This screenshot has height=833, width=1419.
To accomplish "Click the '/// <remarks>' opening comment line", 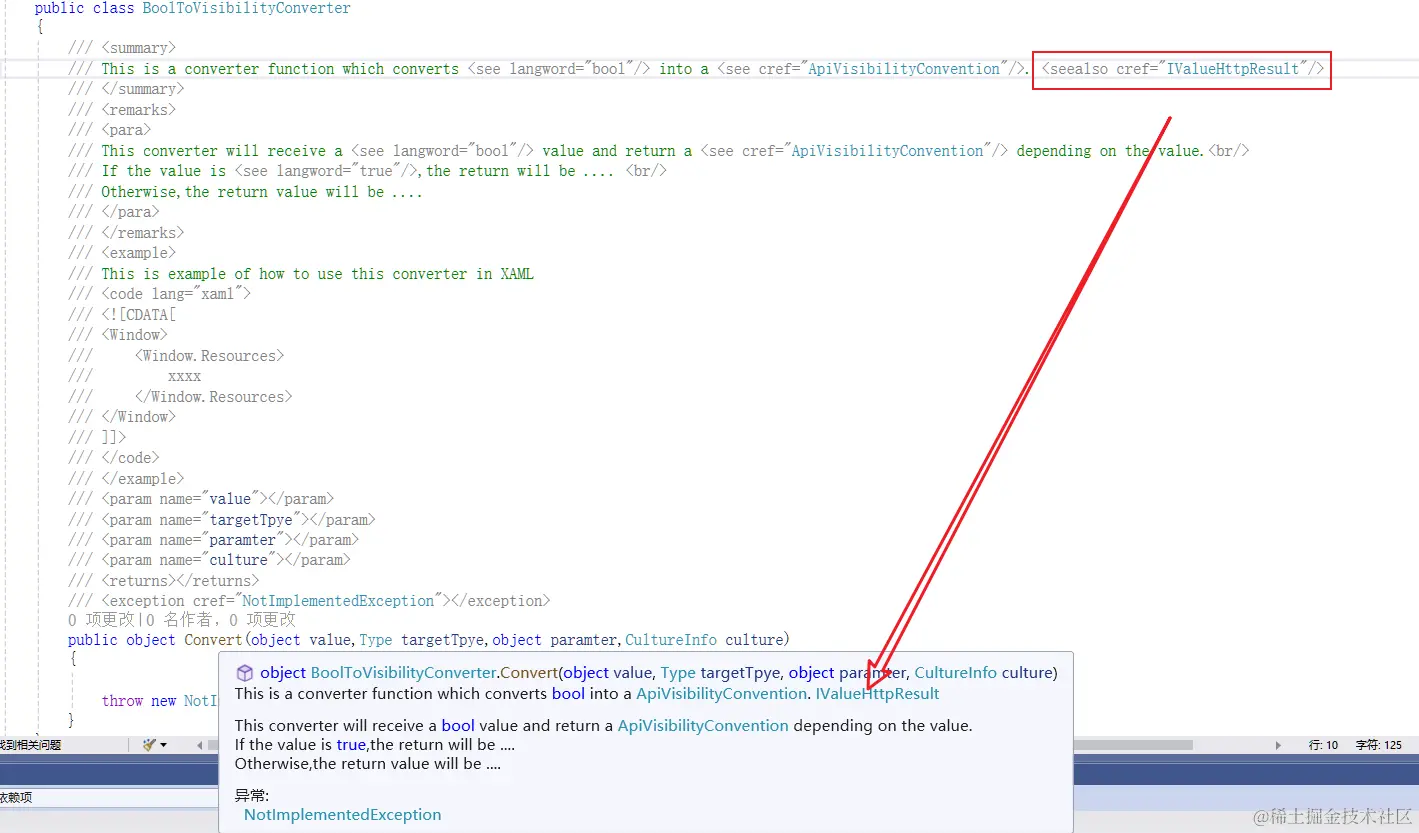I will (x=122, y=110).
